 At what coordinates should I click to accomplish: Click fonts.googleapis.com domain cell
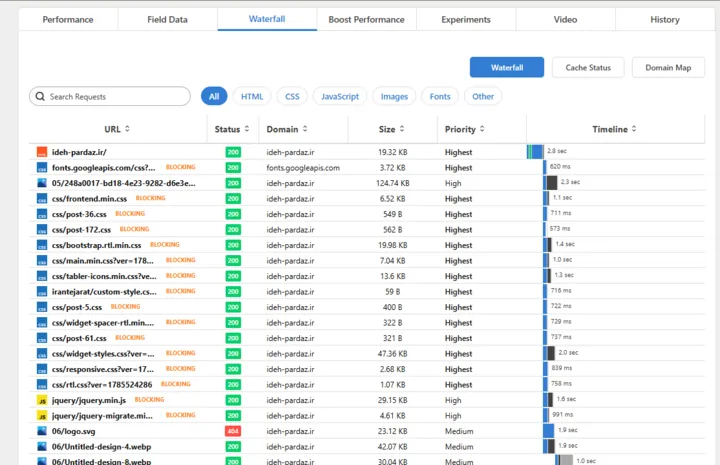pos(303,168)
